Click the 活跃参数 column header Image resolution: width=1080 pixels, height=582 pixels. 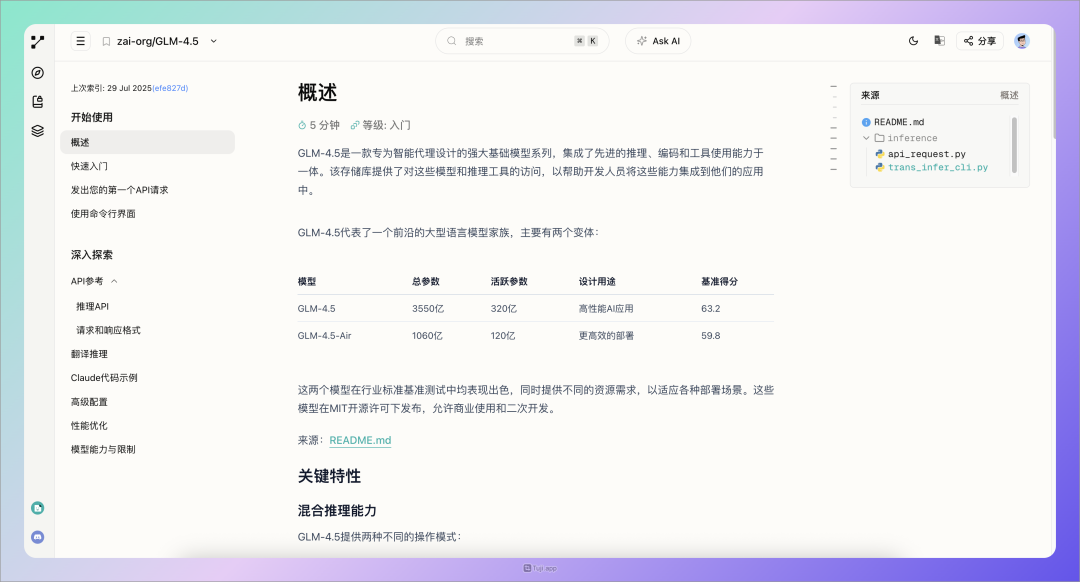point(509,281)
